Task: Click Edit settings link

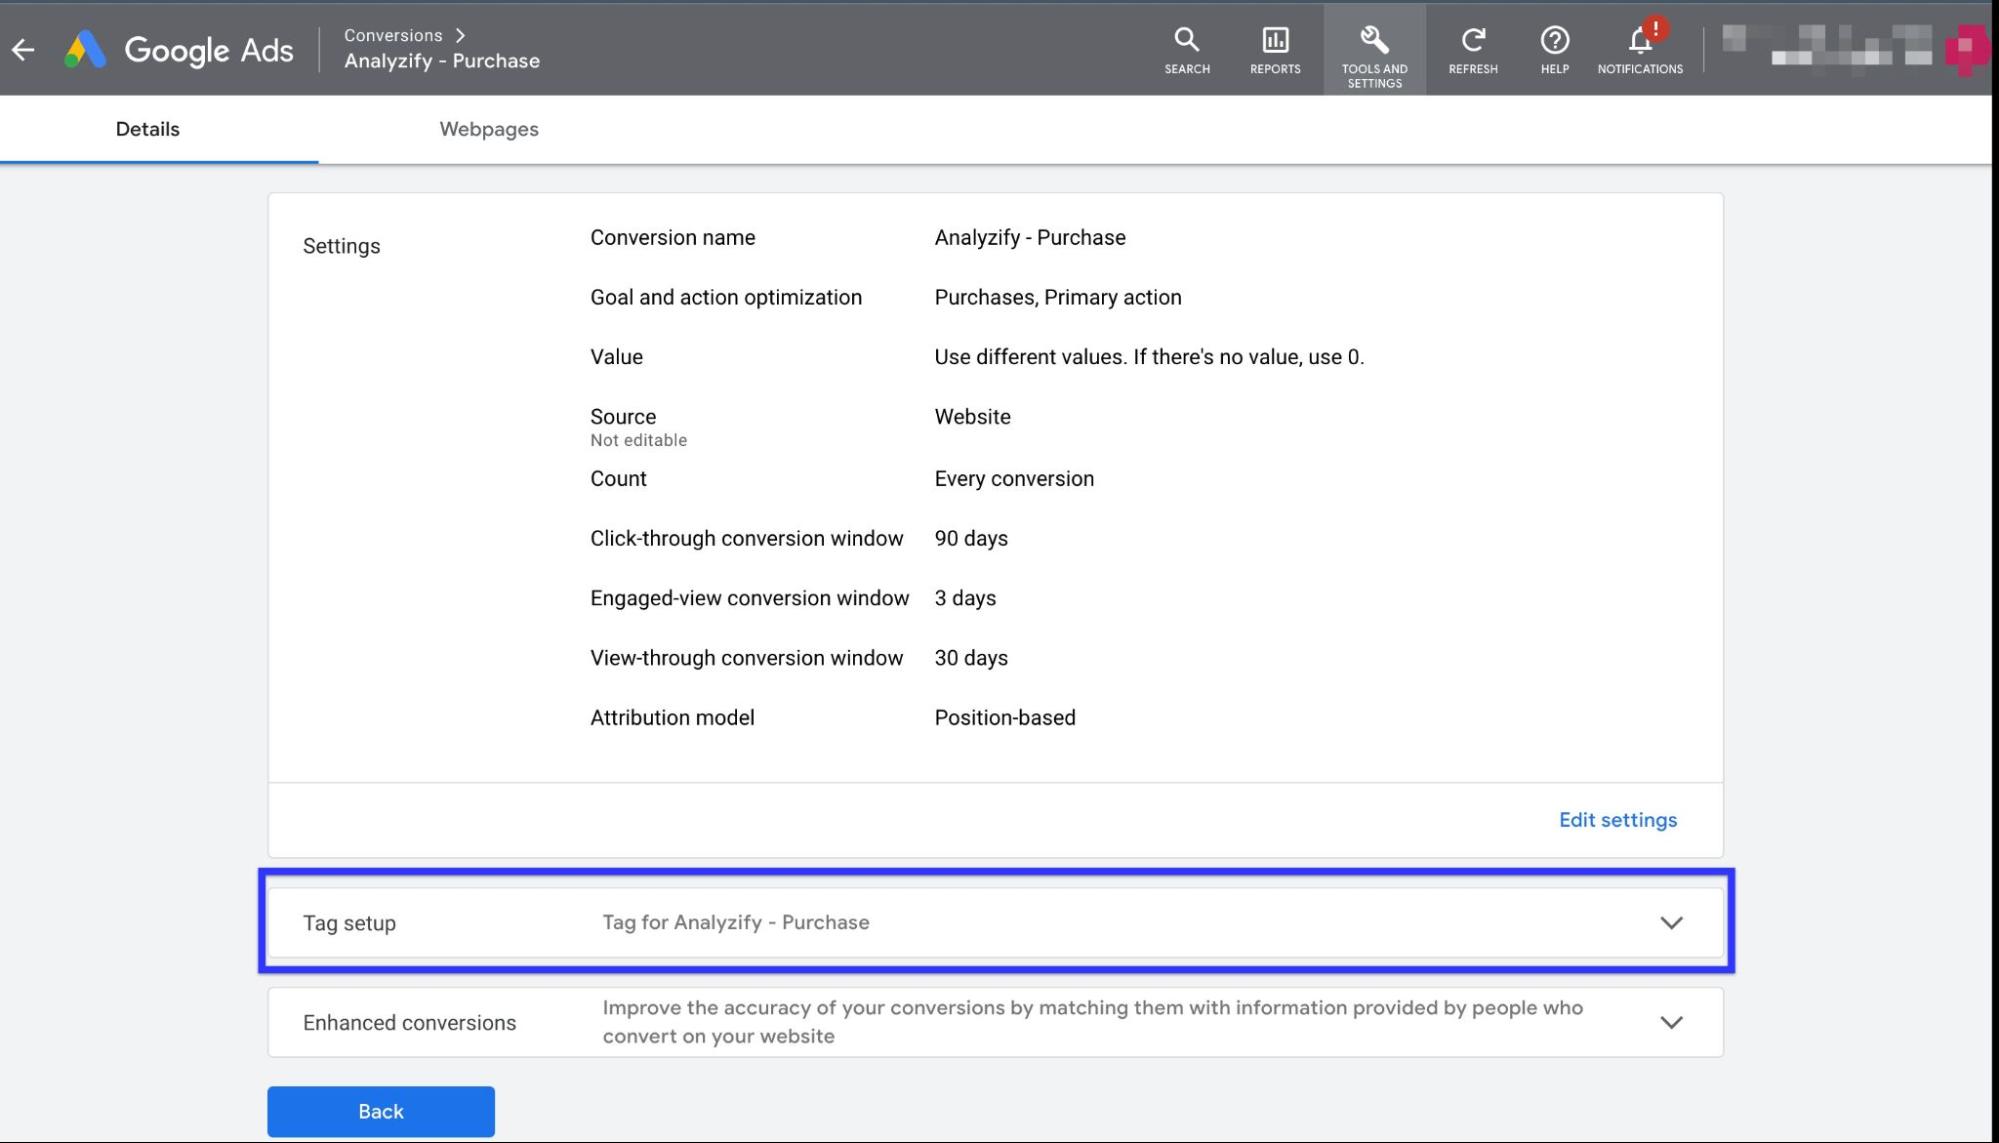Action: point(1618,820)
